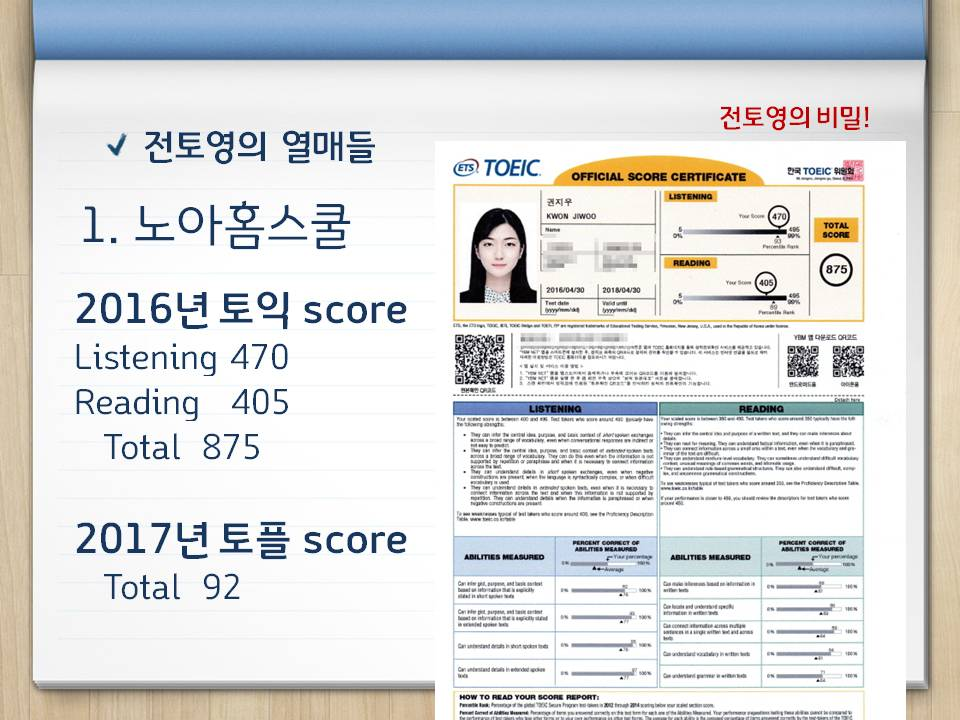960x720 pixels.
Task: Select the ID photo on the certificate
Action: point(495,251)
